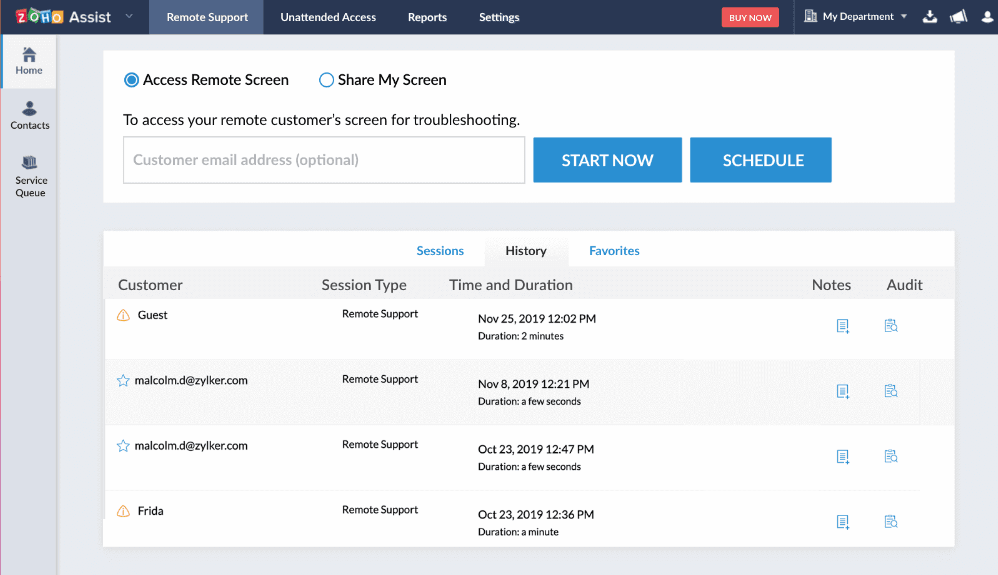Image resolution: width=998 pixels, height=575 pixels.
Task: Switch to the Favorites tab
Action: point(614,251)
